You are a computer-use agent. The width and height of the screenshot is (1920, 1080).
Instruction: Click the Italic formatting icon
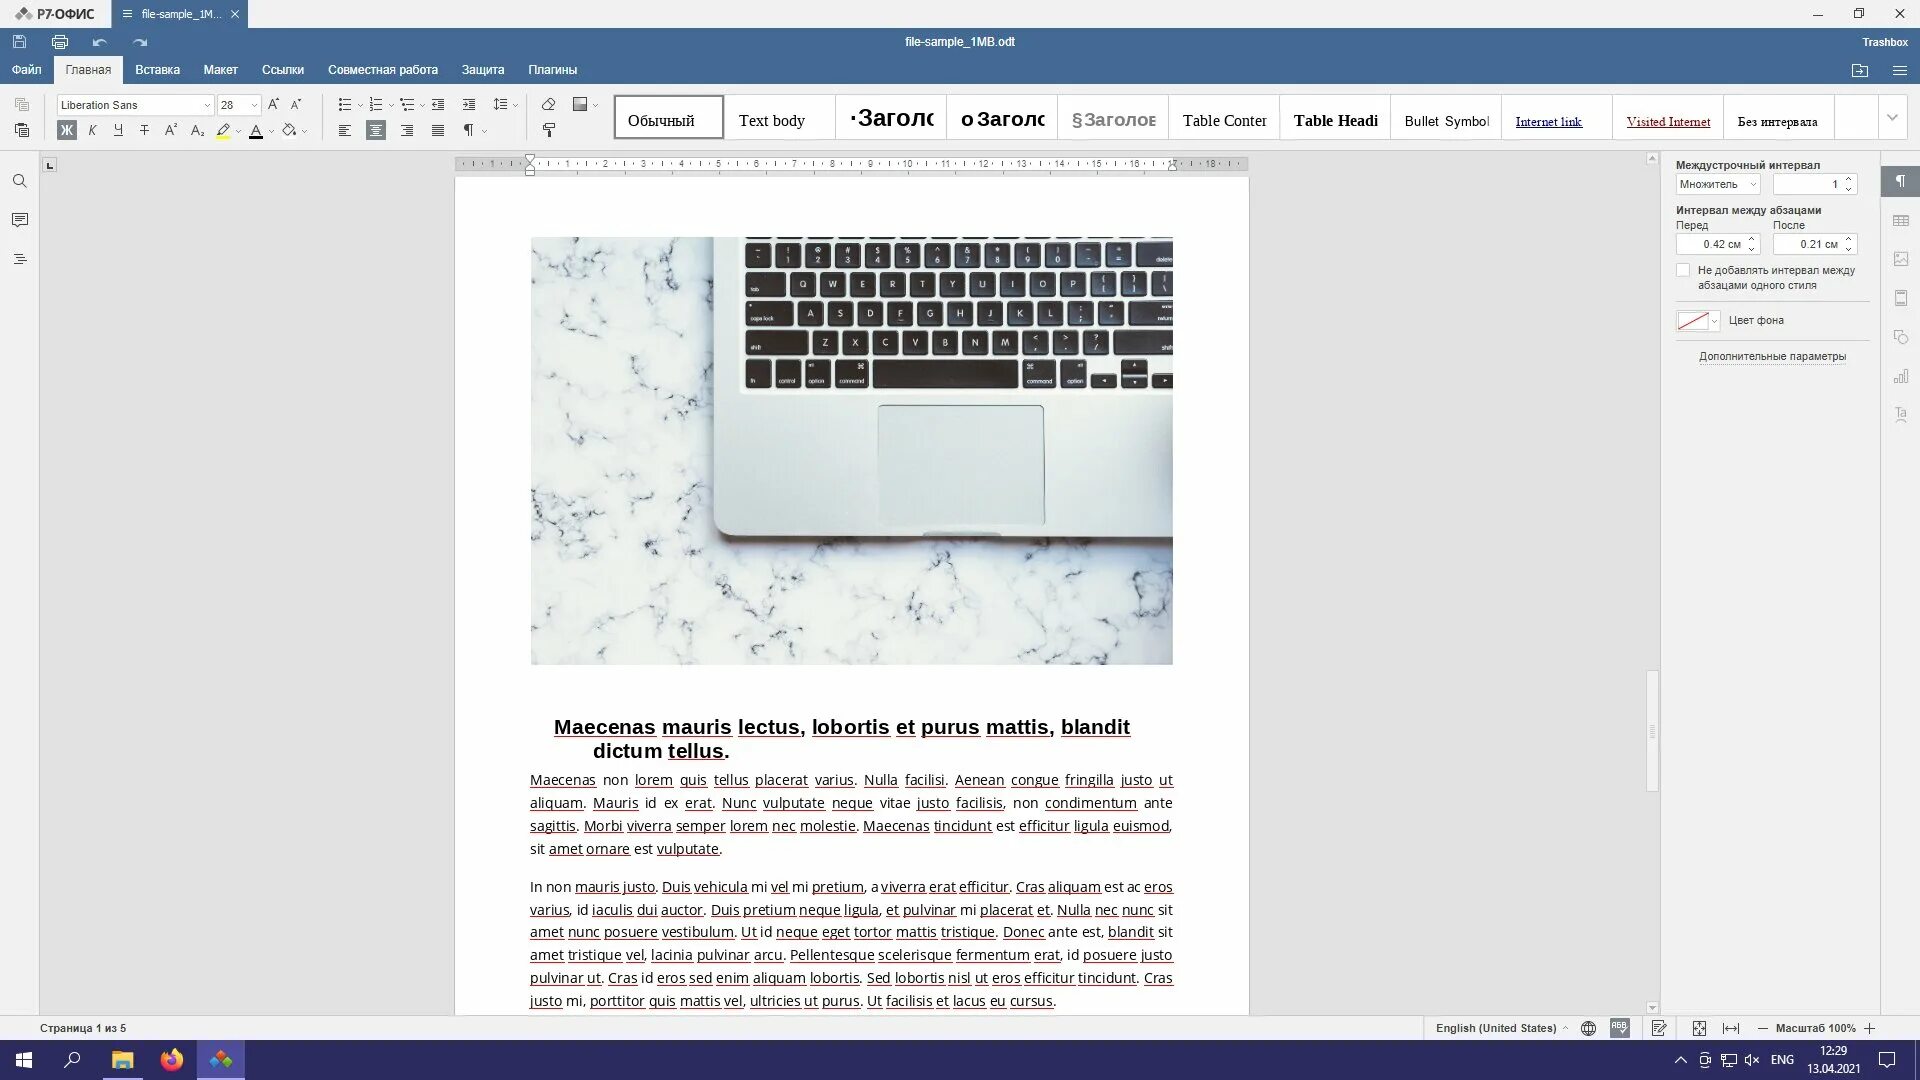pyautogui.click(x=91, y=131)
